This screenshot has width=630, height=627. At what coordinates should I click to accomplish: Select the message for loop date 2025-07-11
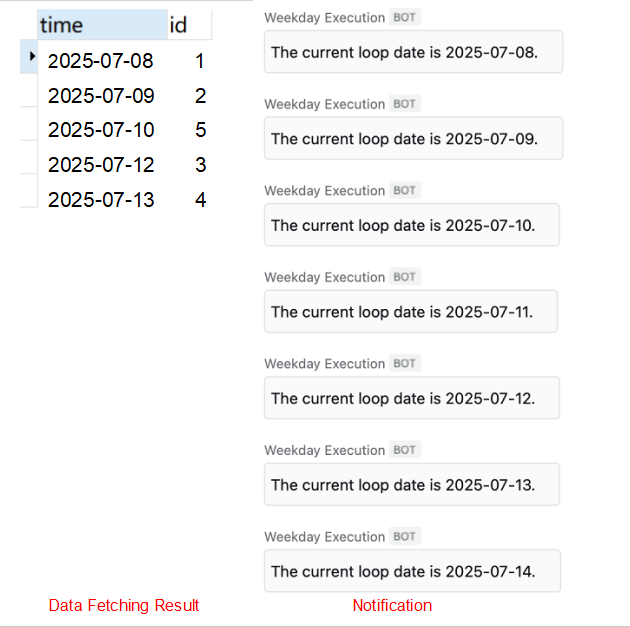click(410, 312)
